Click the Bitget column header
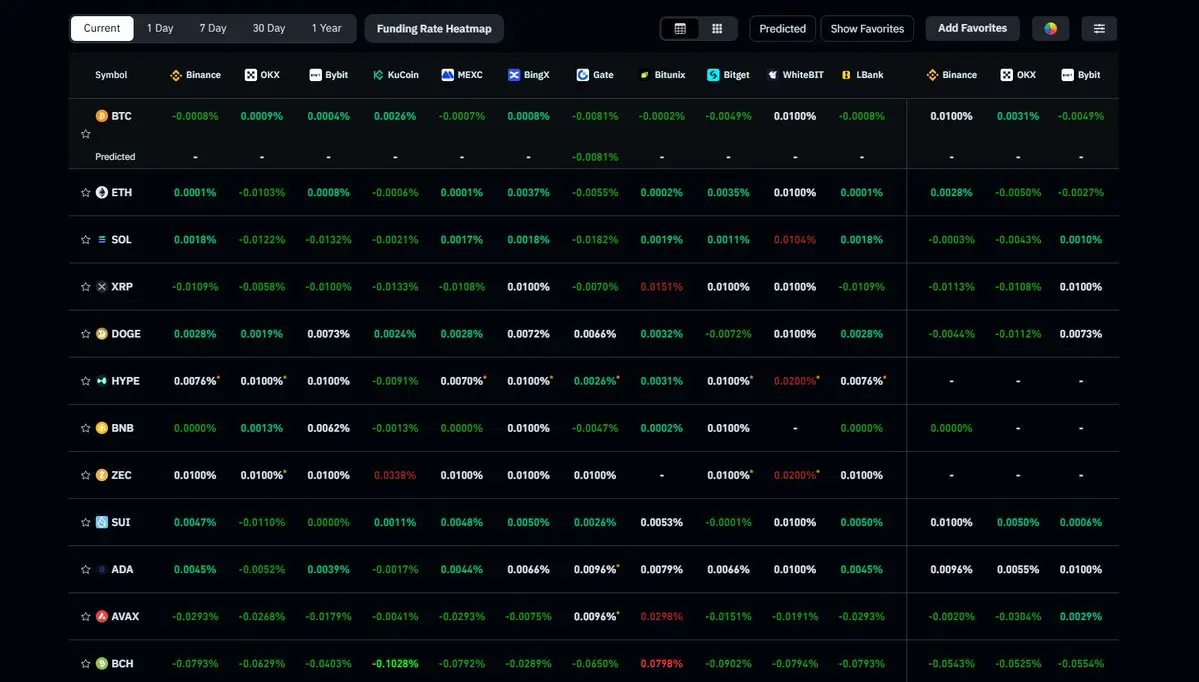Viewport: 1199px width, 682px height. [x=728, y=75]
